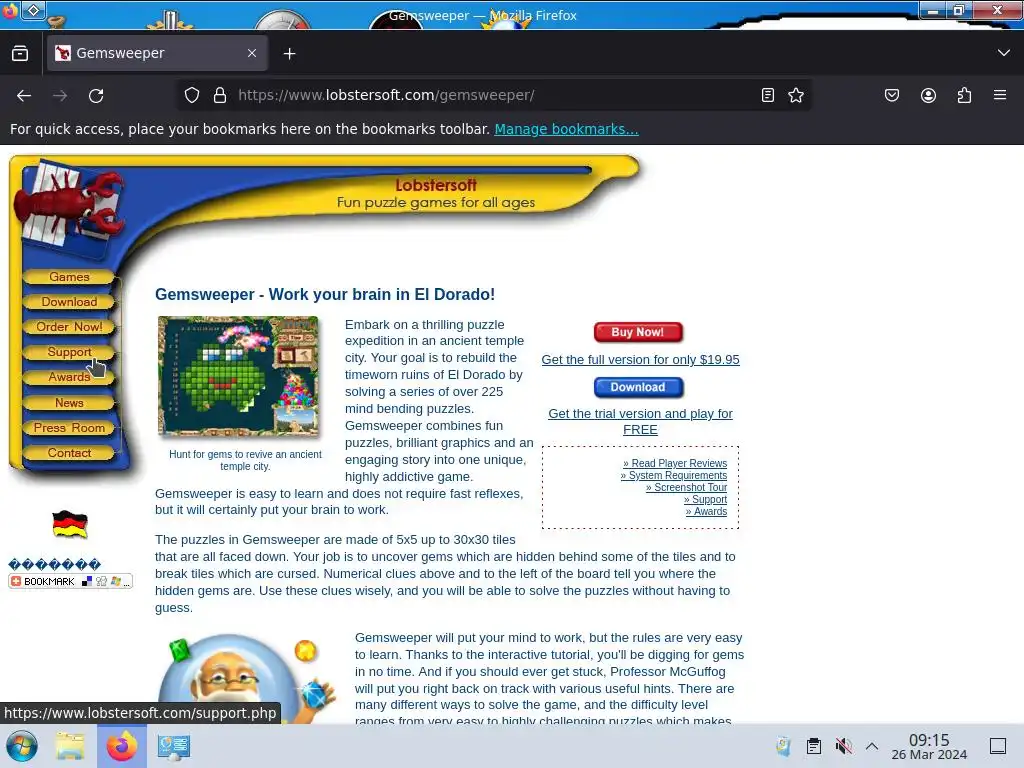
Task: Open Manage bookmarks link
Action: click(x=566, y=129)
